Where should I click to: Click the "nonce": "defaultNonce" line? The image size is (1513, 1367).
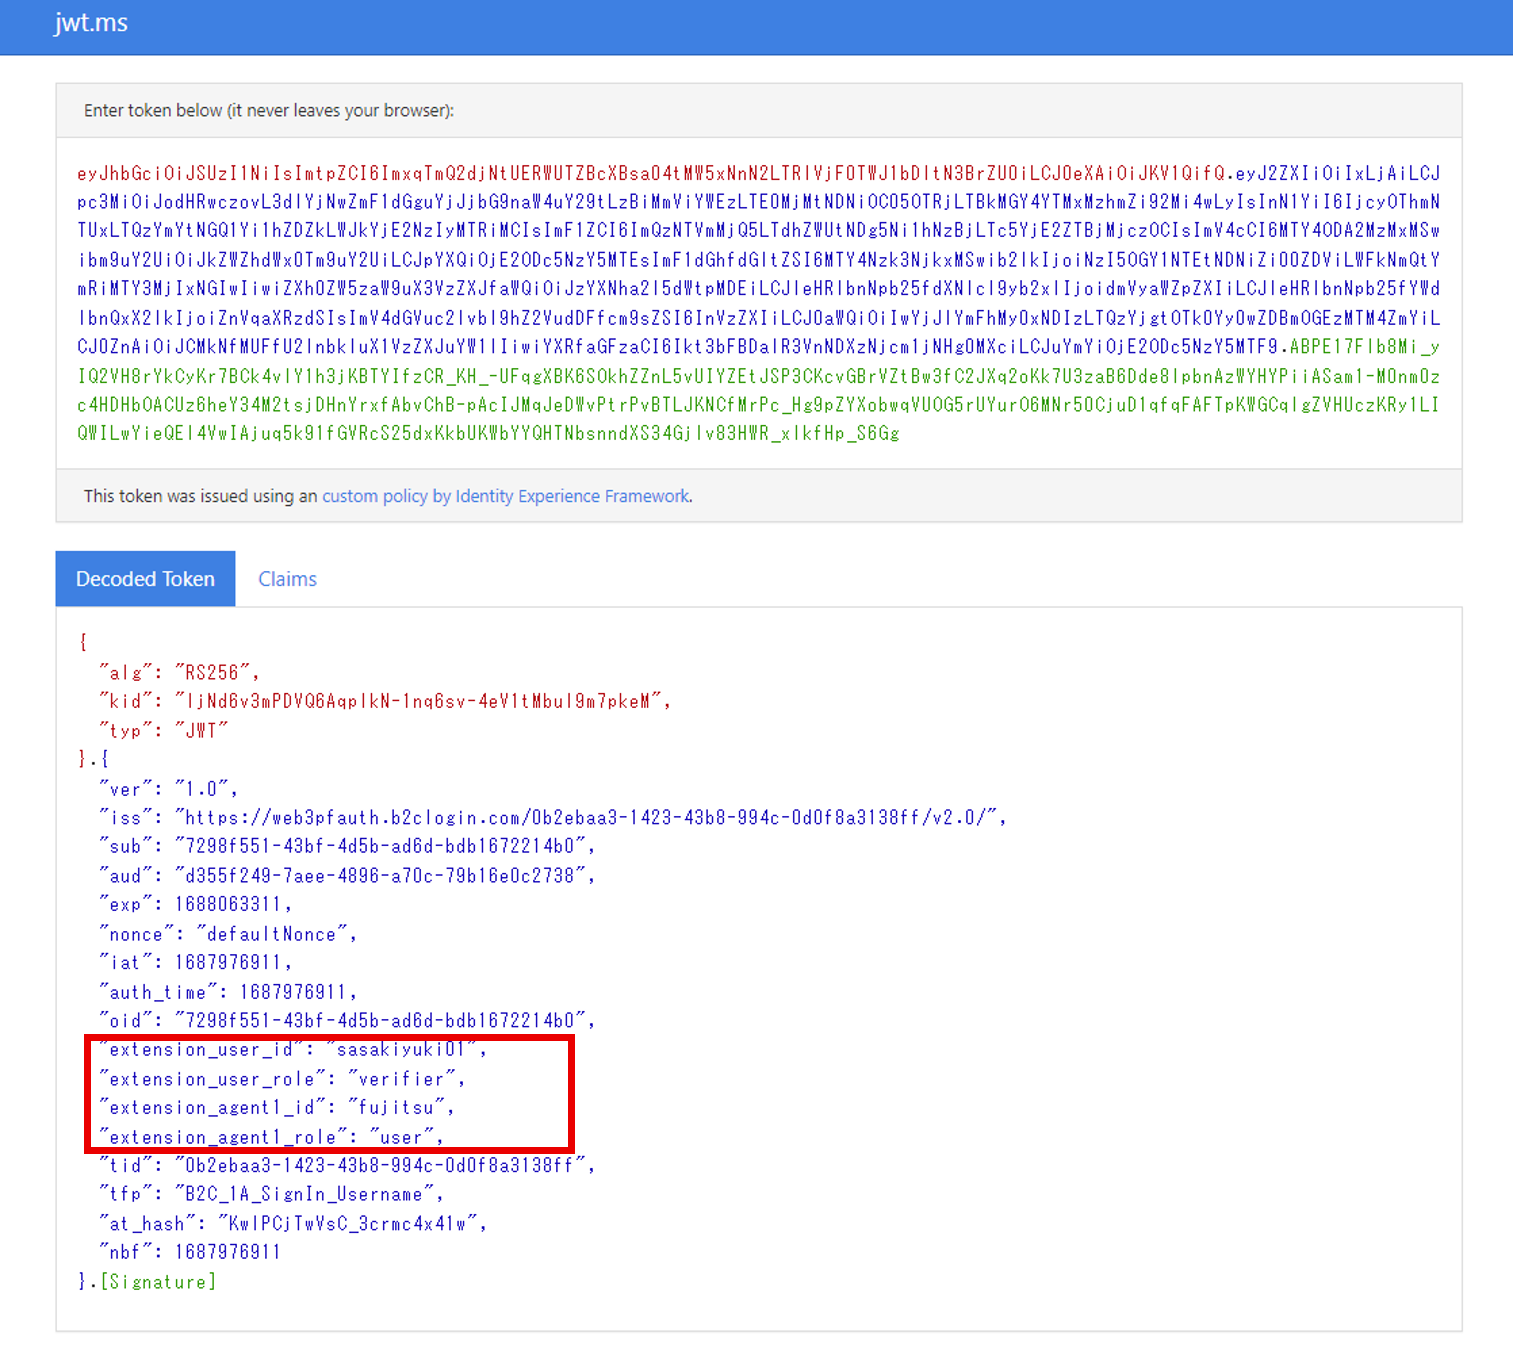point(228,934)
